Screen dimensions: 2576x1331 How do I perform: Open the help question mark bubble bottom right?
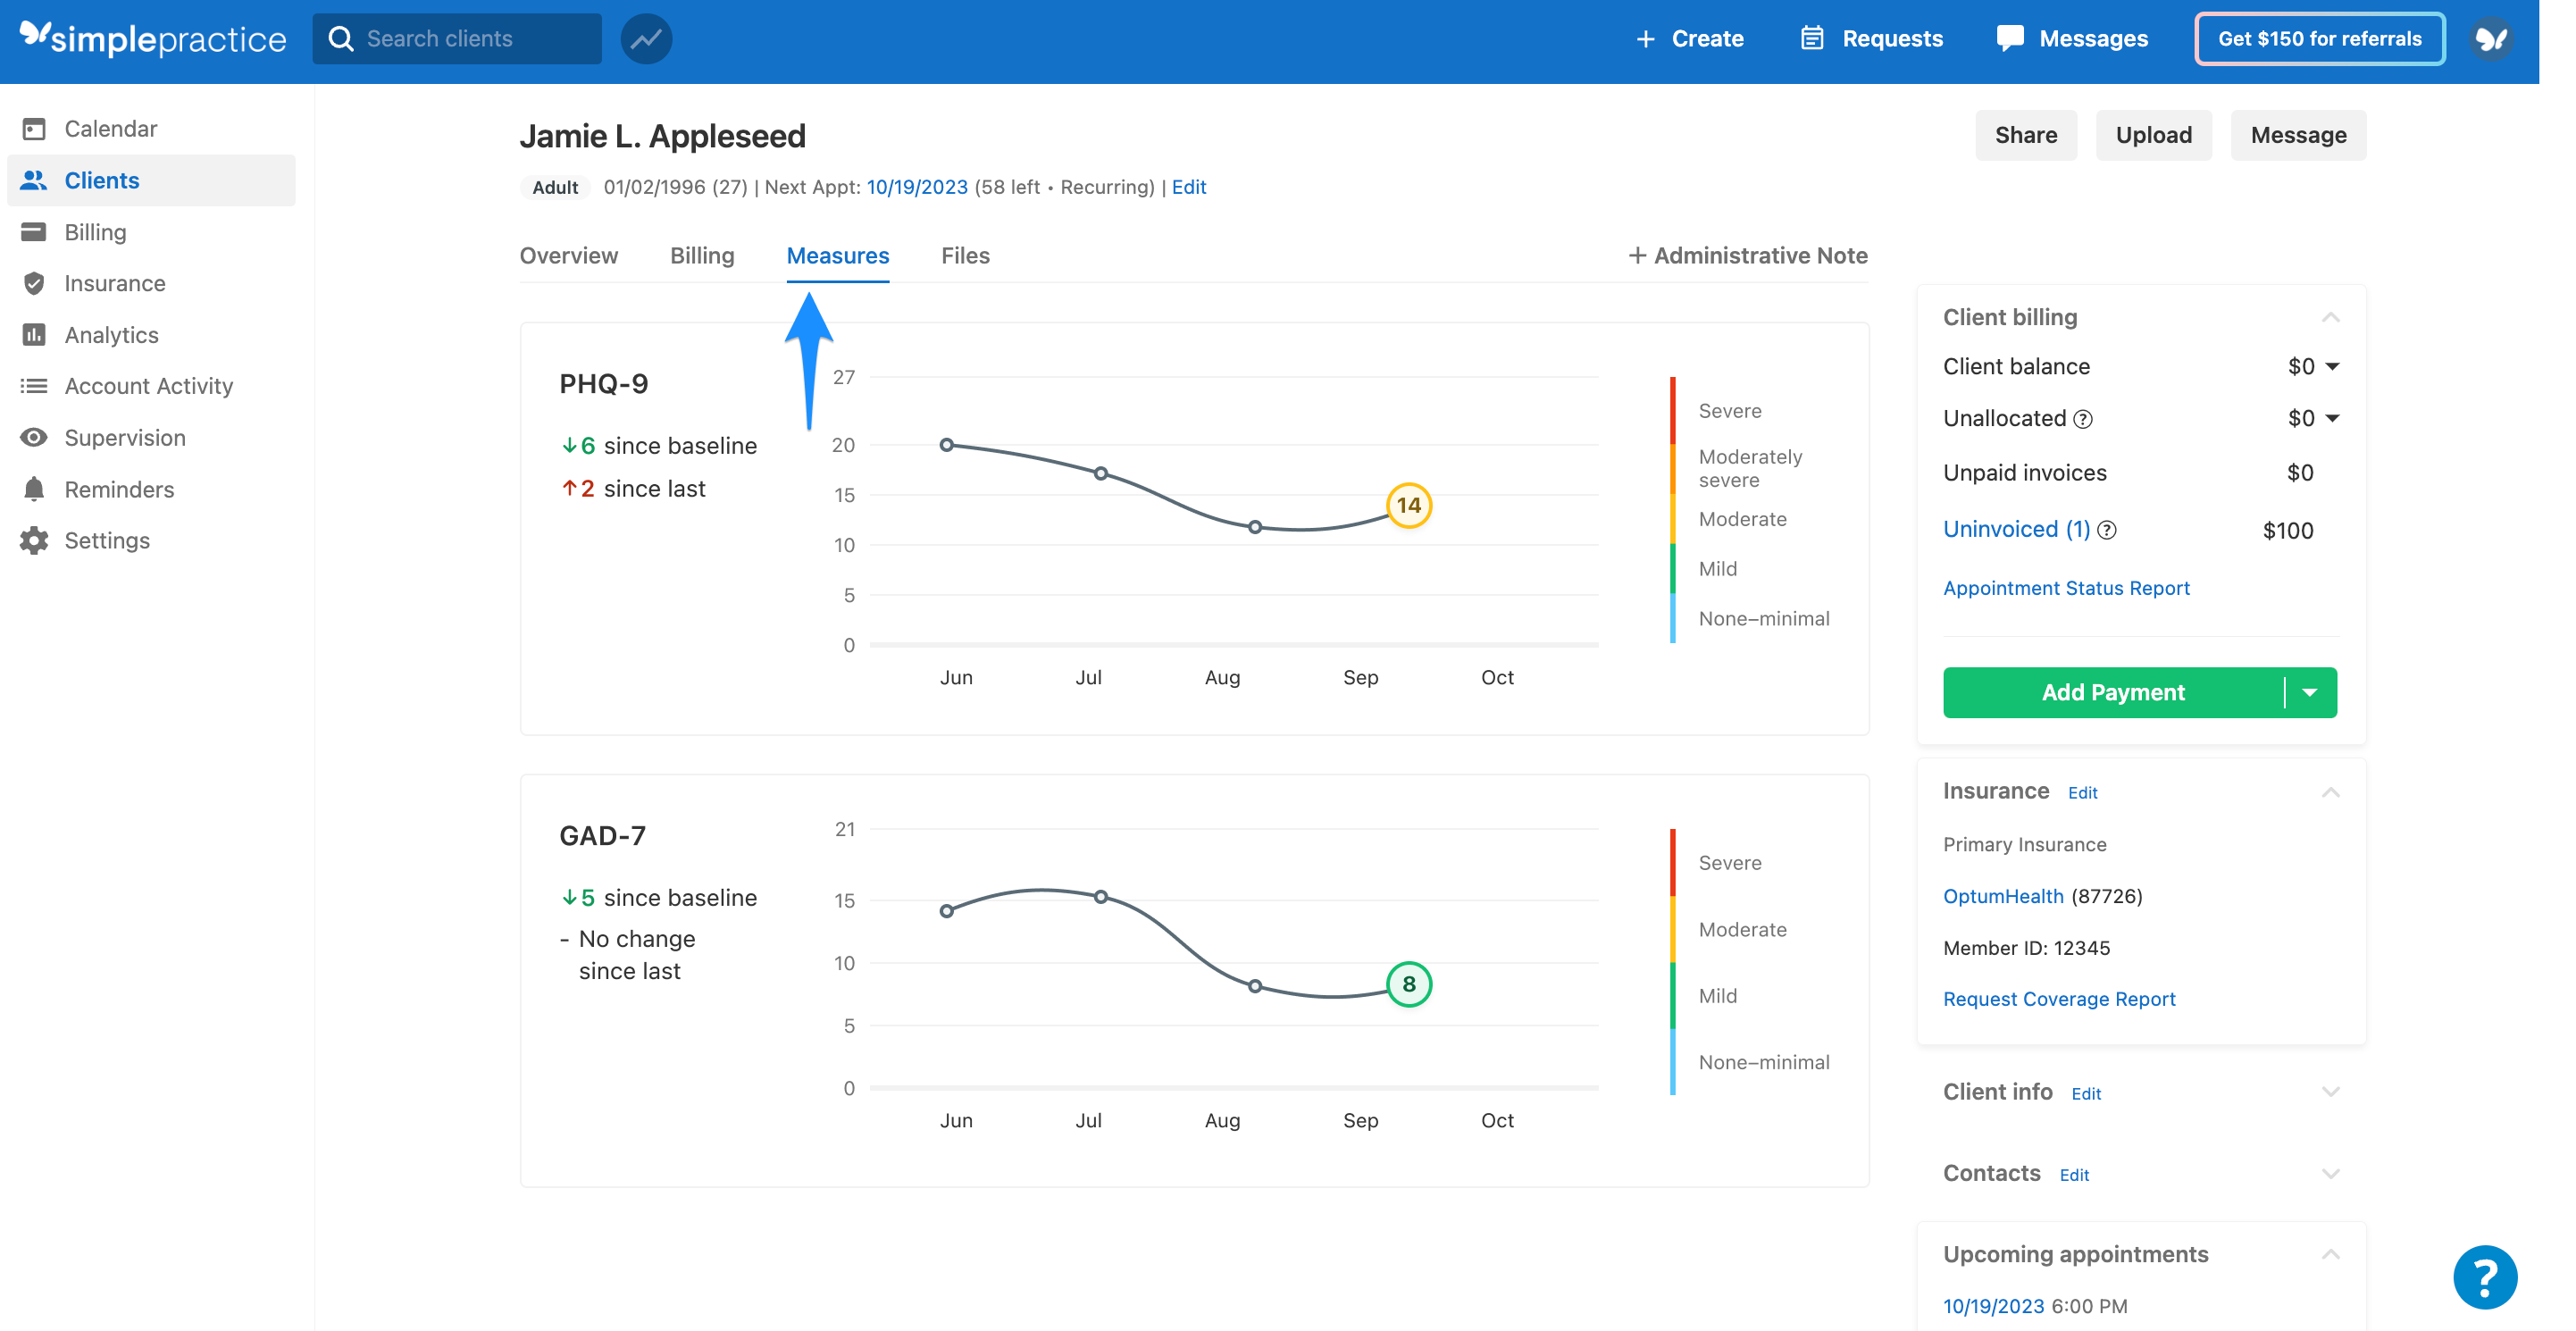pyautogui.click(x=2487, y=1277)
